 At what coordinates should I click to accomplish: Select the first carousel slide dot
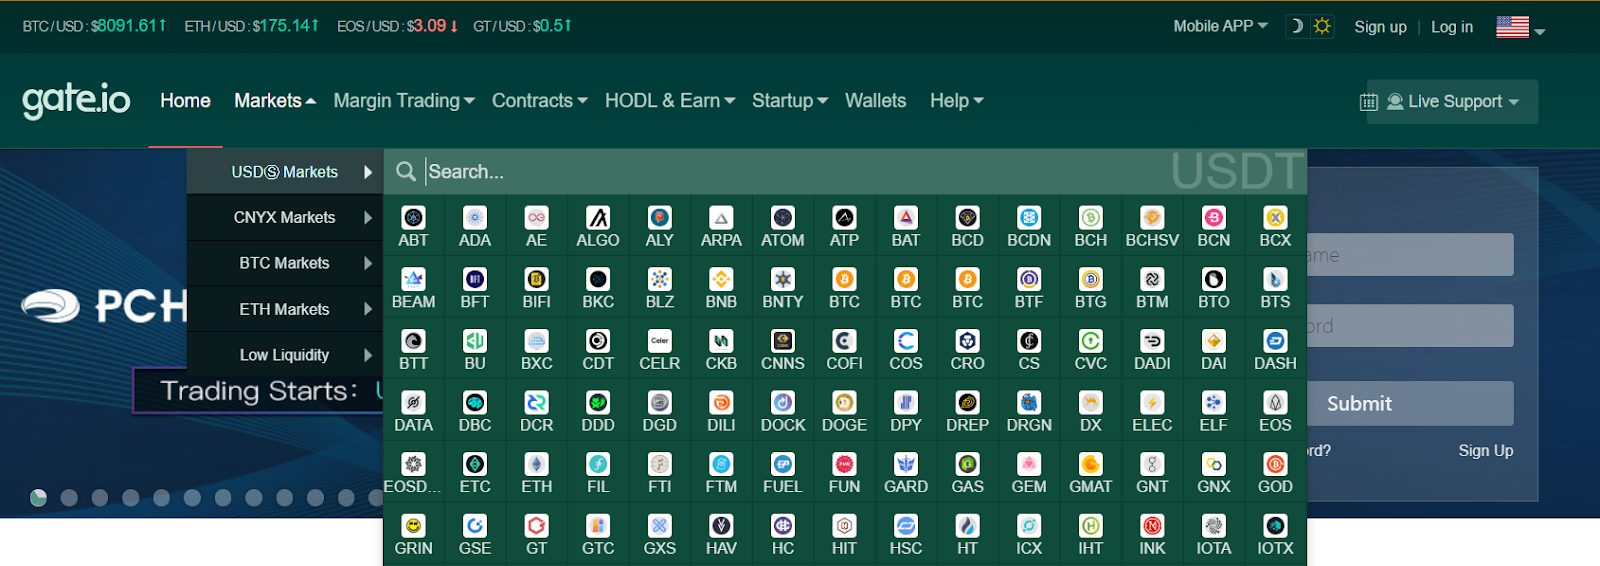38,498
